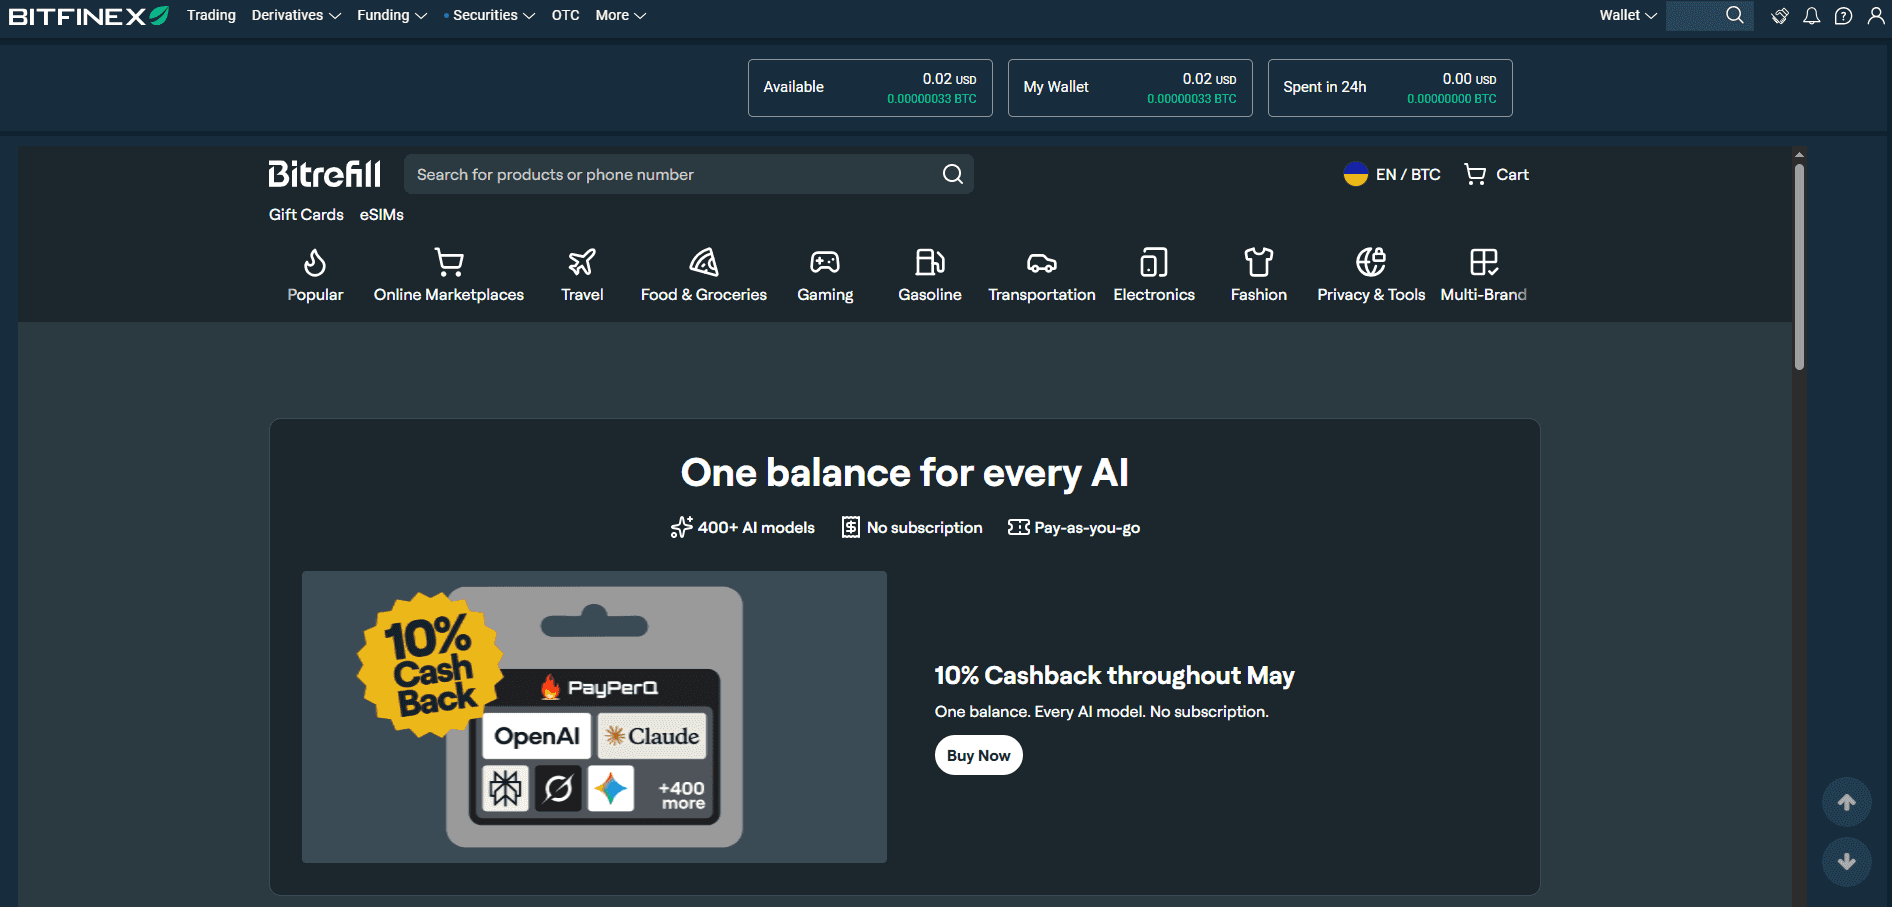Expand the Funding dropdown
Viewport: 1892px width, 907px height.
(x=392, y=15)
